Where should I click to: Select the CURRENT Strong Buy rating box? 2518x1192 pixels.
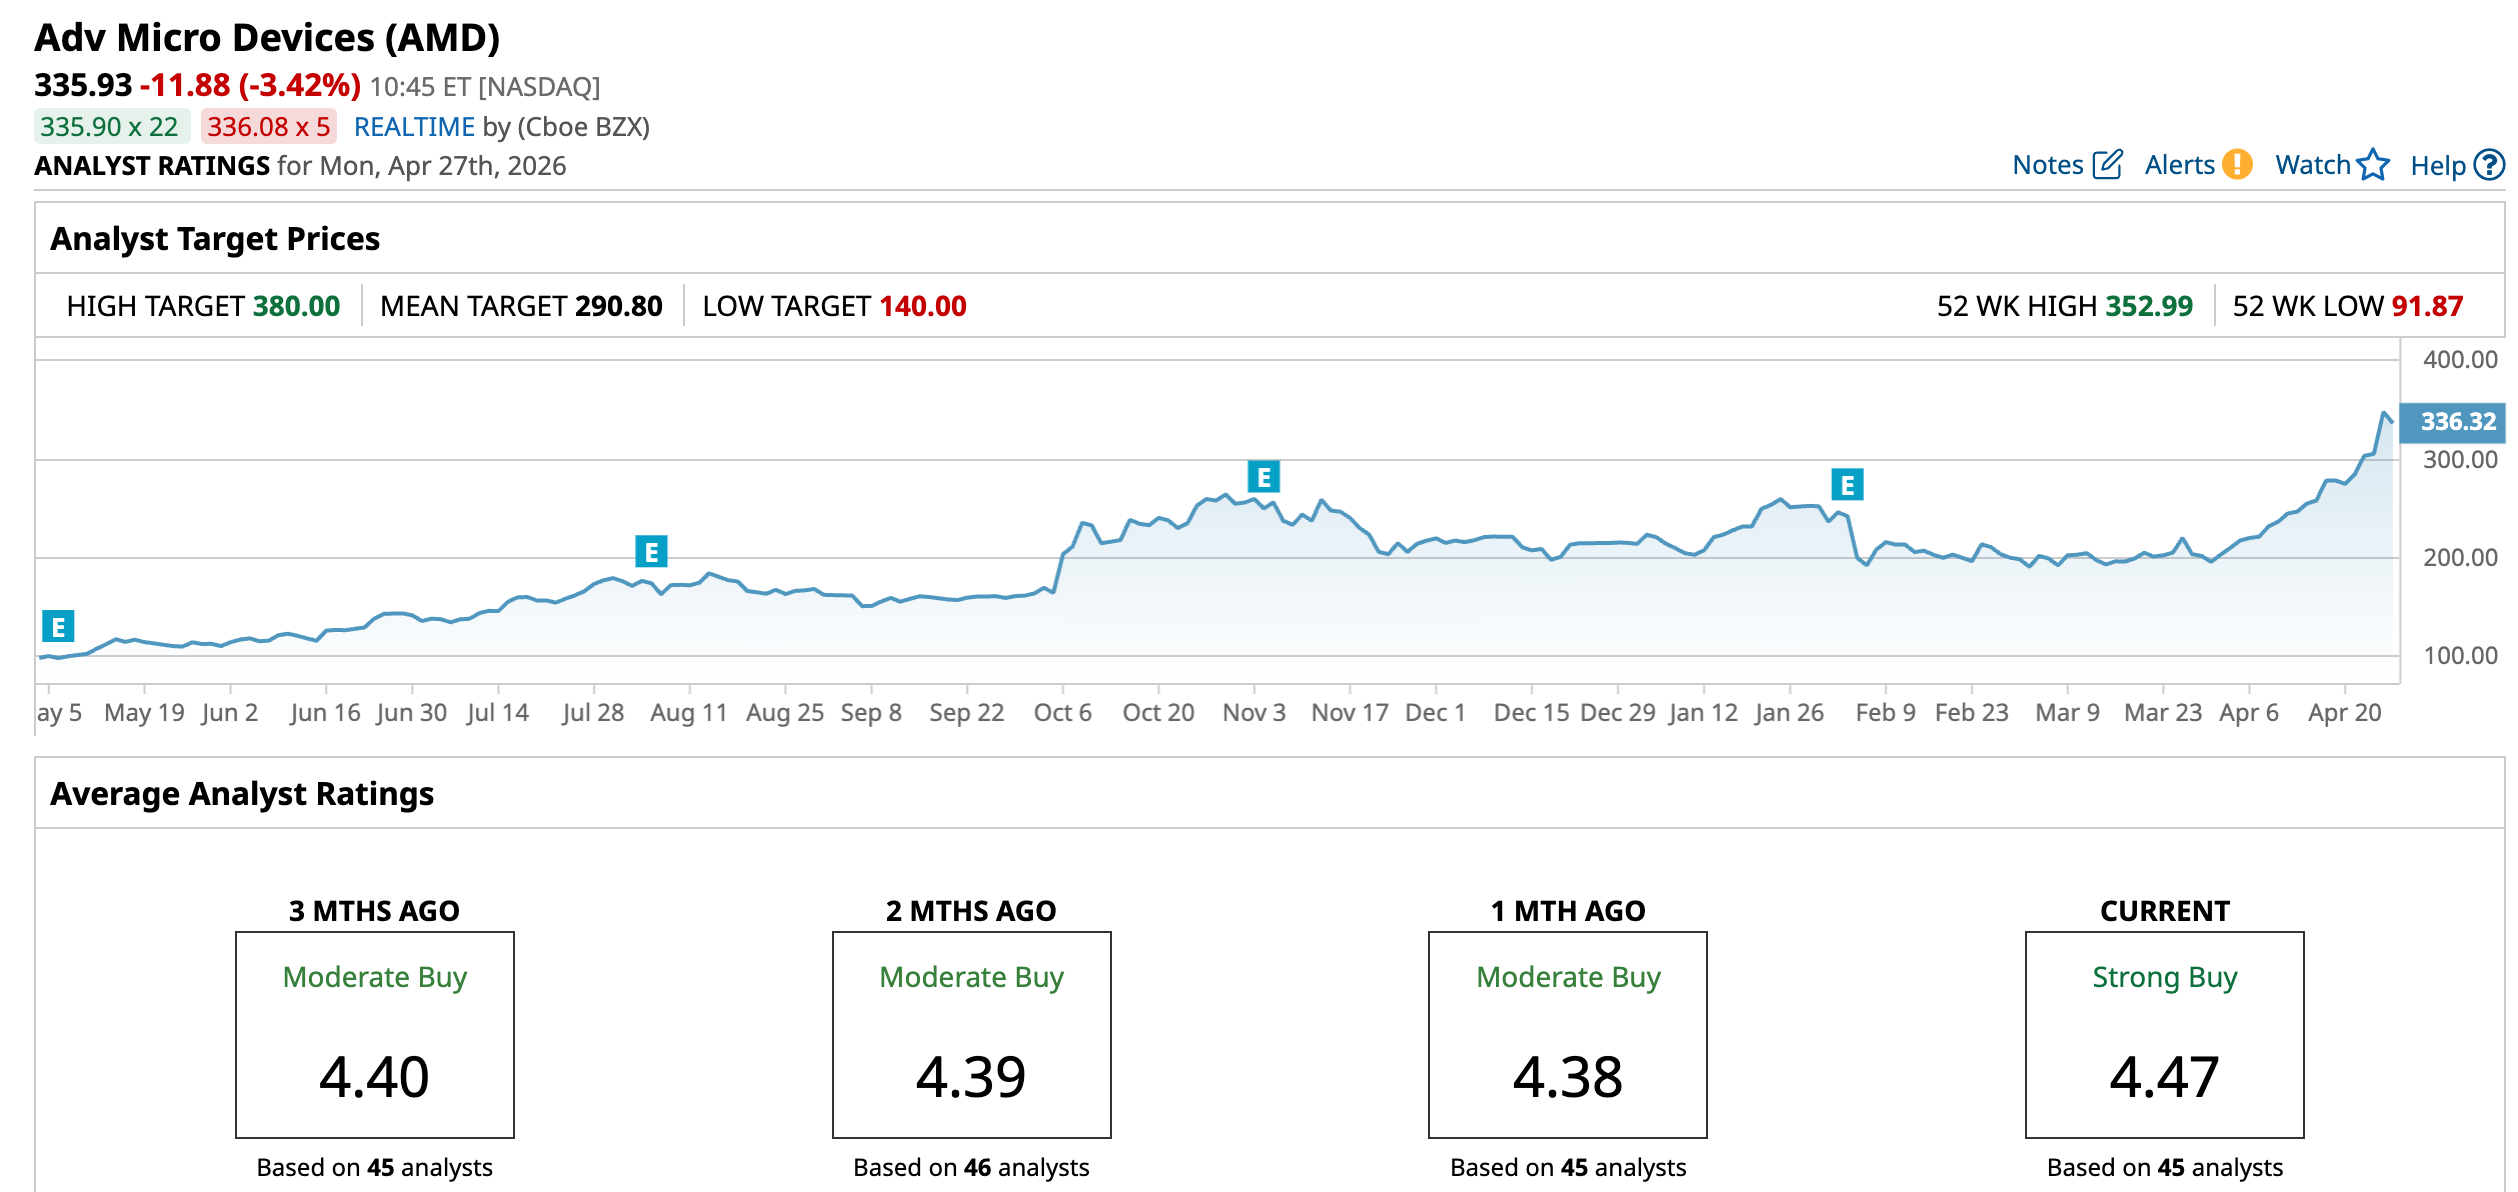[x=2164, y=1034]
